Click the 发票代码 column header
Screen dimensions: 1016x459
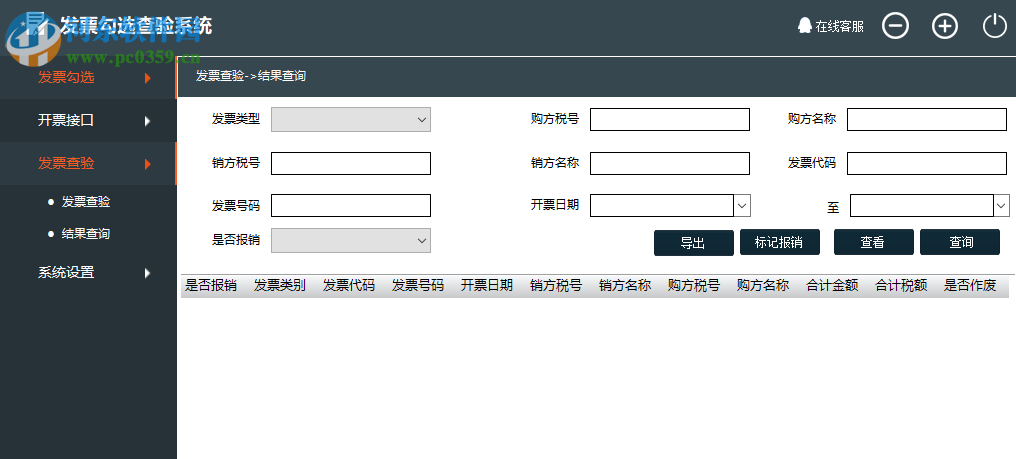349,285
